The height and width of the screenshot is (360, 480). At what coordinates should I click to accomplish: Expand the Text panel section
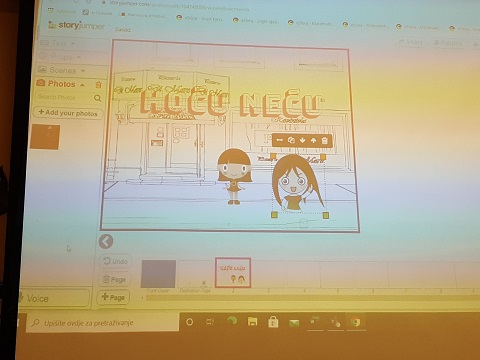58,43
